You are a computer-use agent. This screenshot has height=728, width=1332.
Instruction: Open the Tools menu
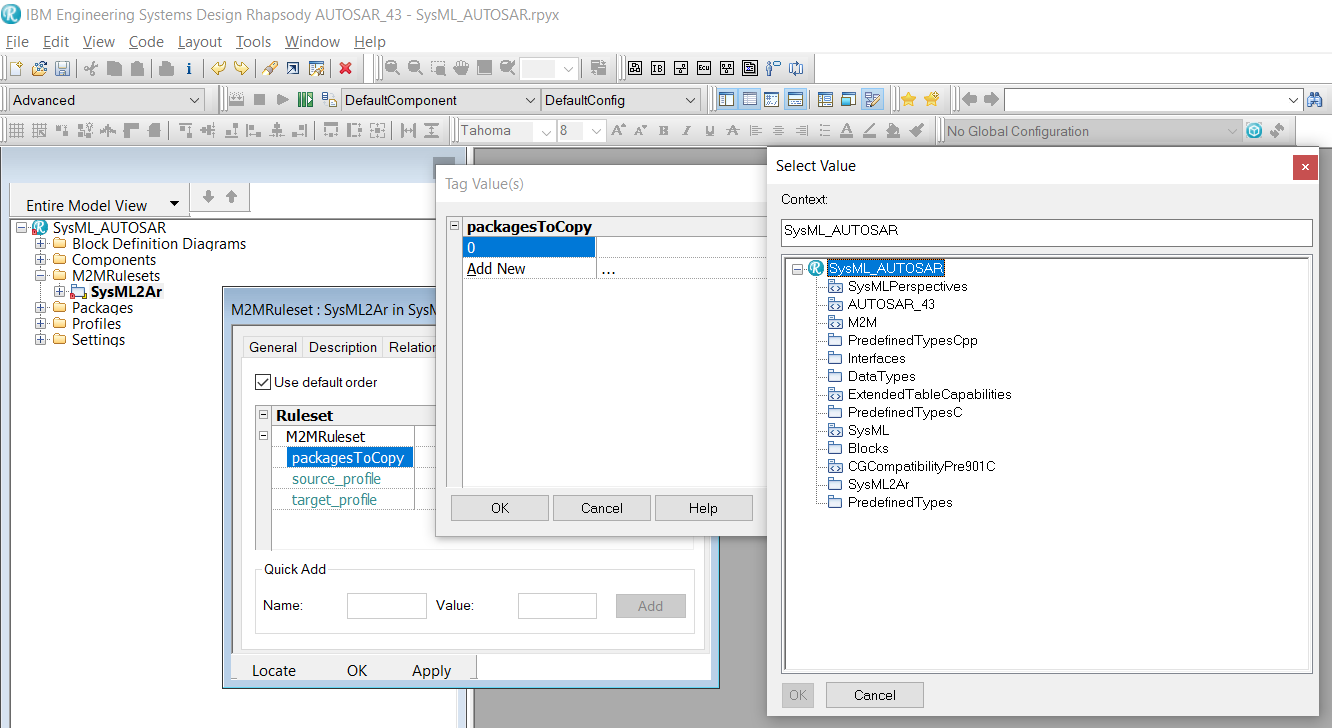253,42
